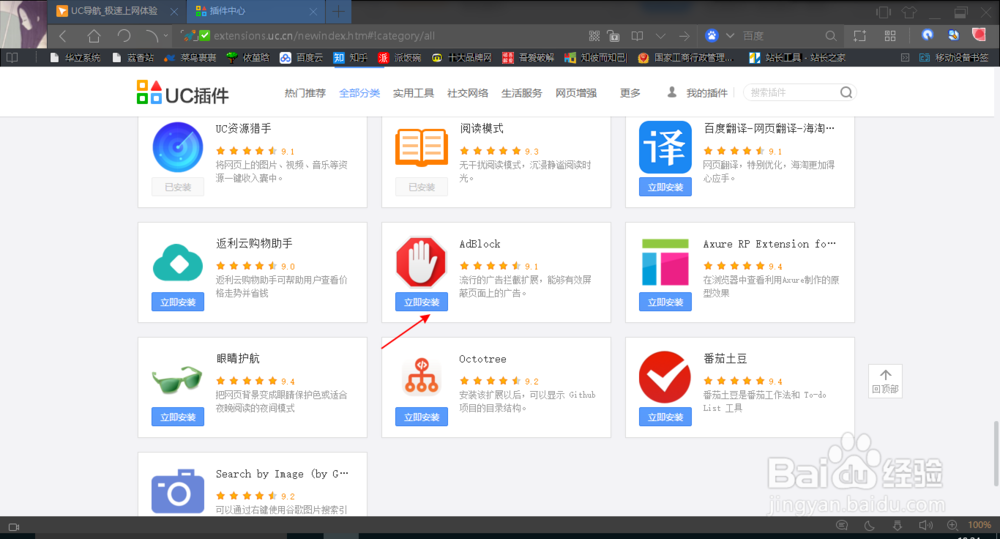This screenshot has width=1000, height=539.
Task: Toggle sound speaker icon in status bar
Action: 925,526
